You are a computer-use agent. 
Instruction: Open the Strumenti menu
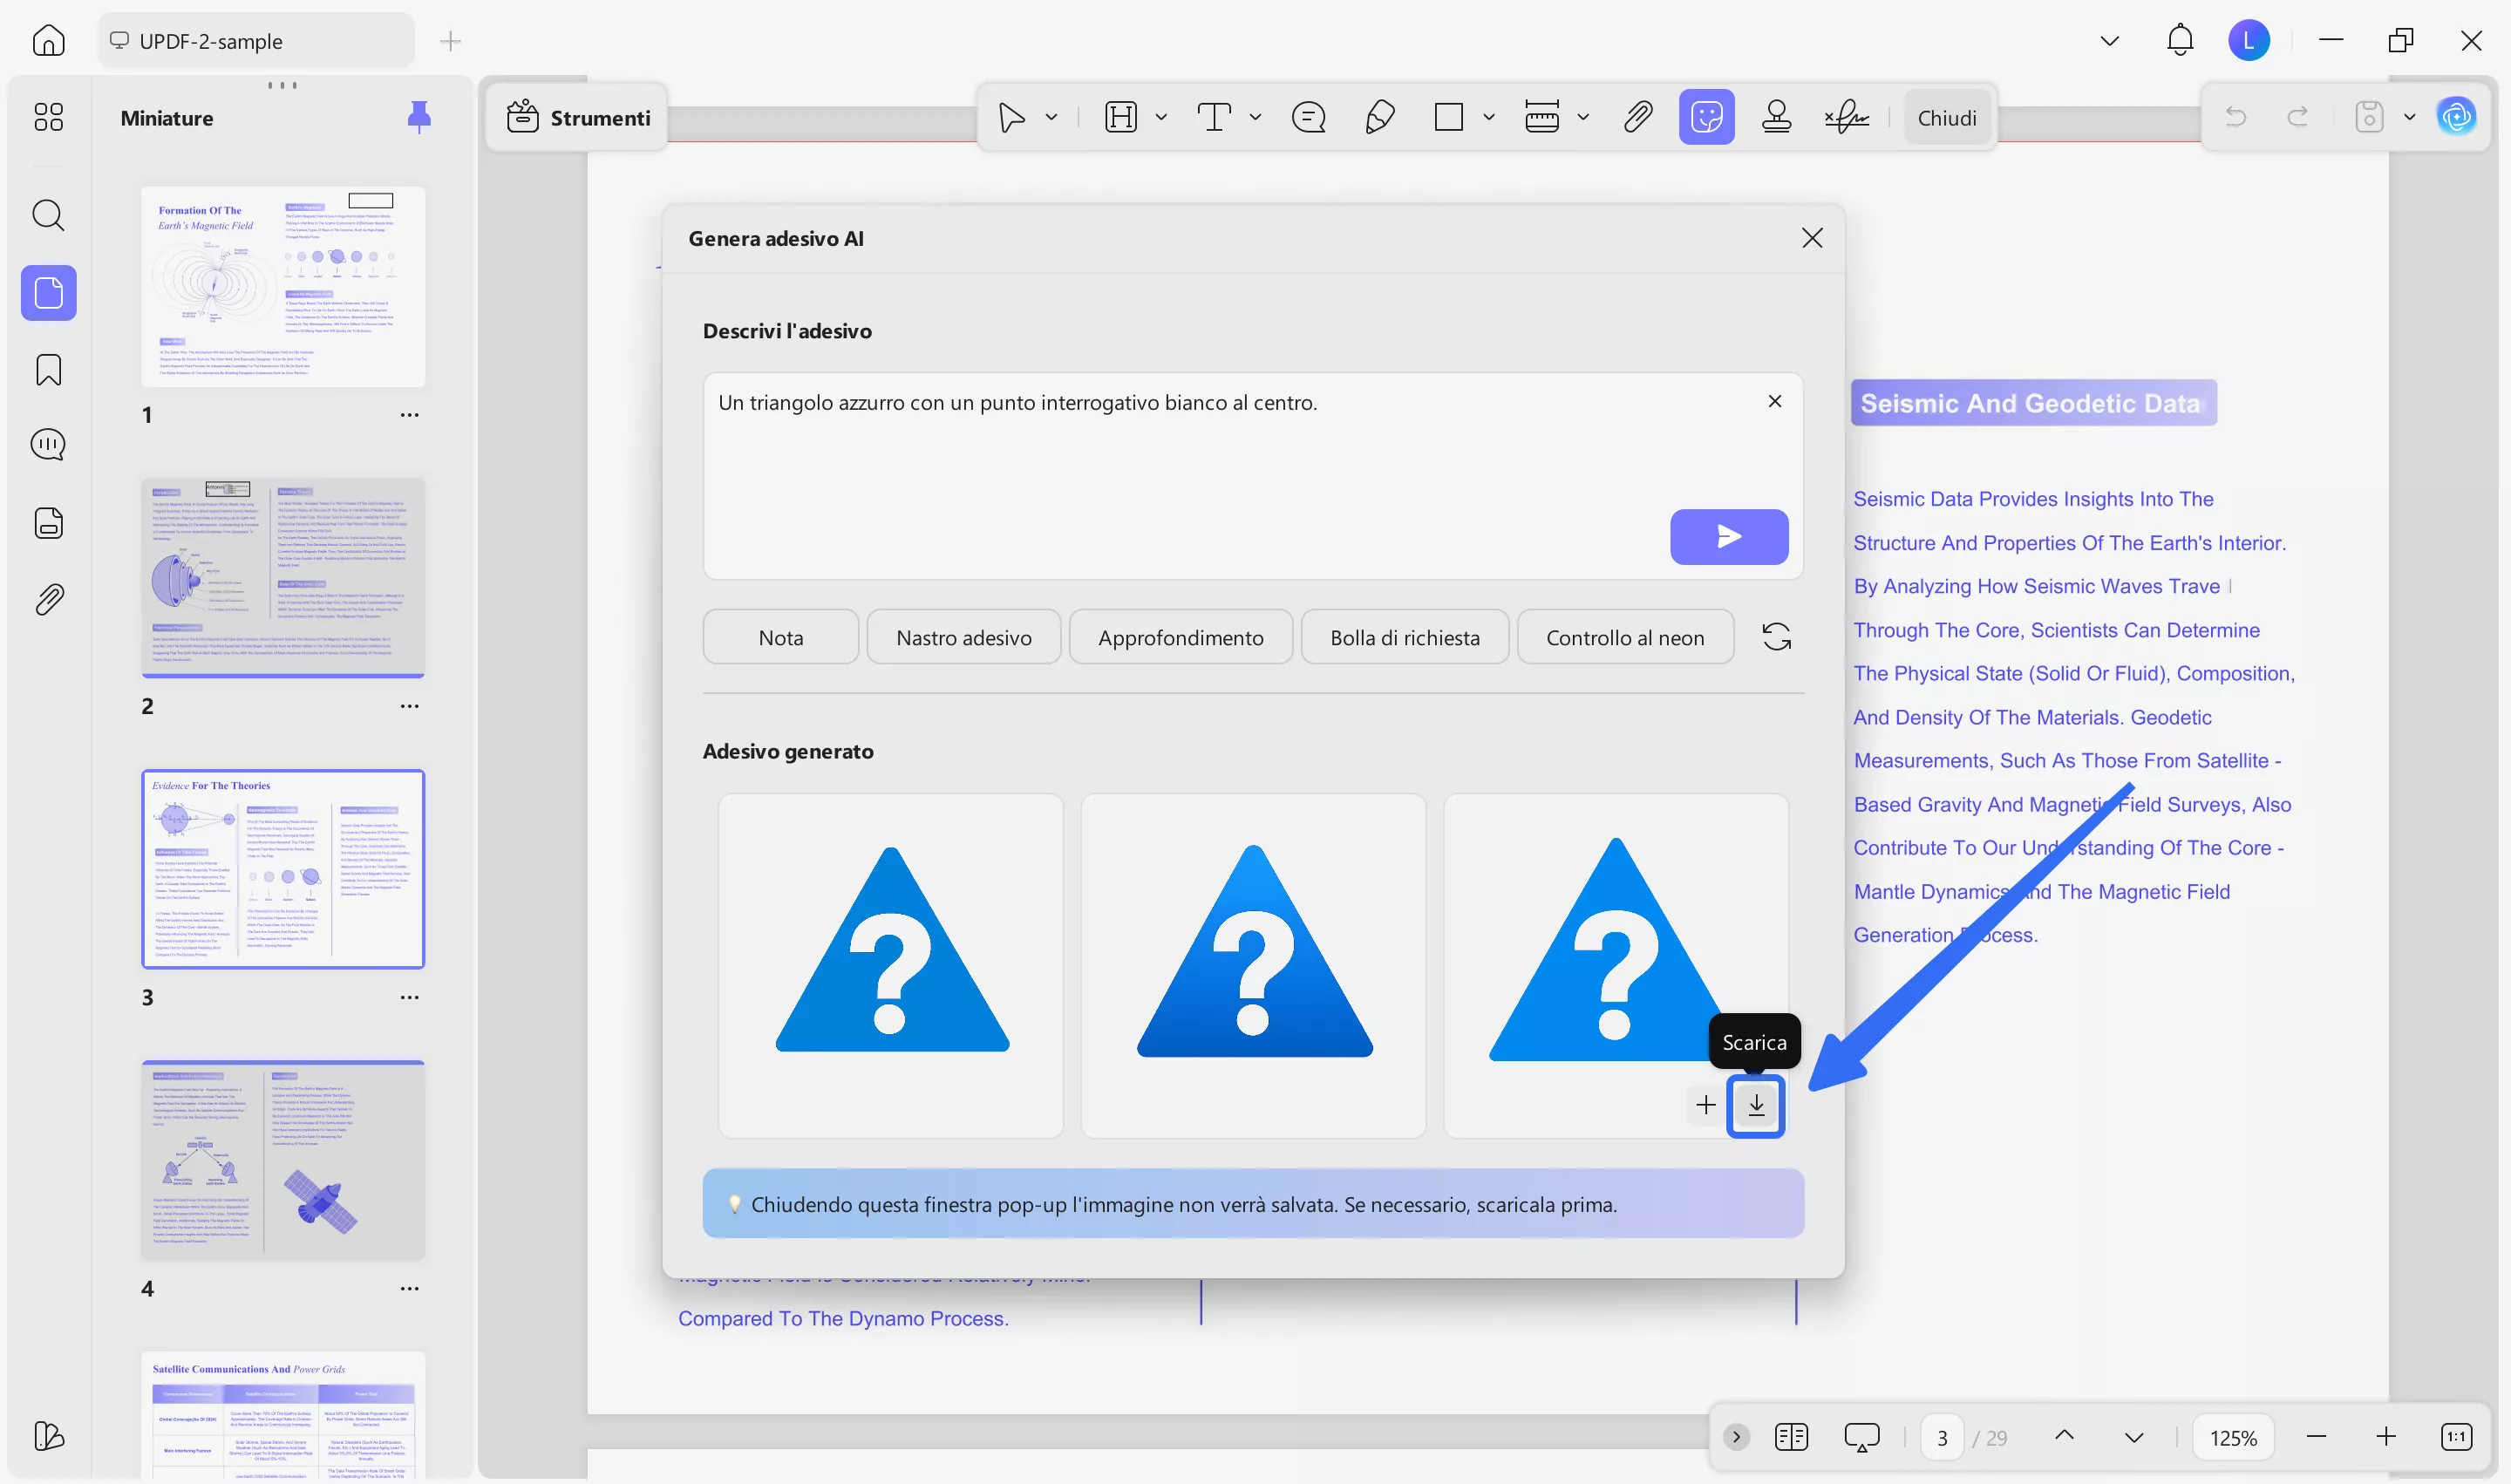[x=578, y=118]
